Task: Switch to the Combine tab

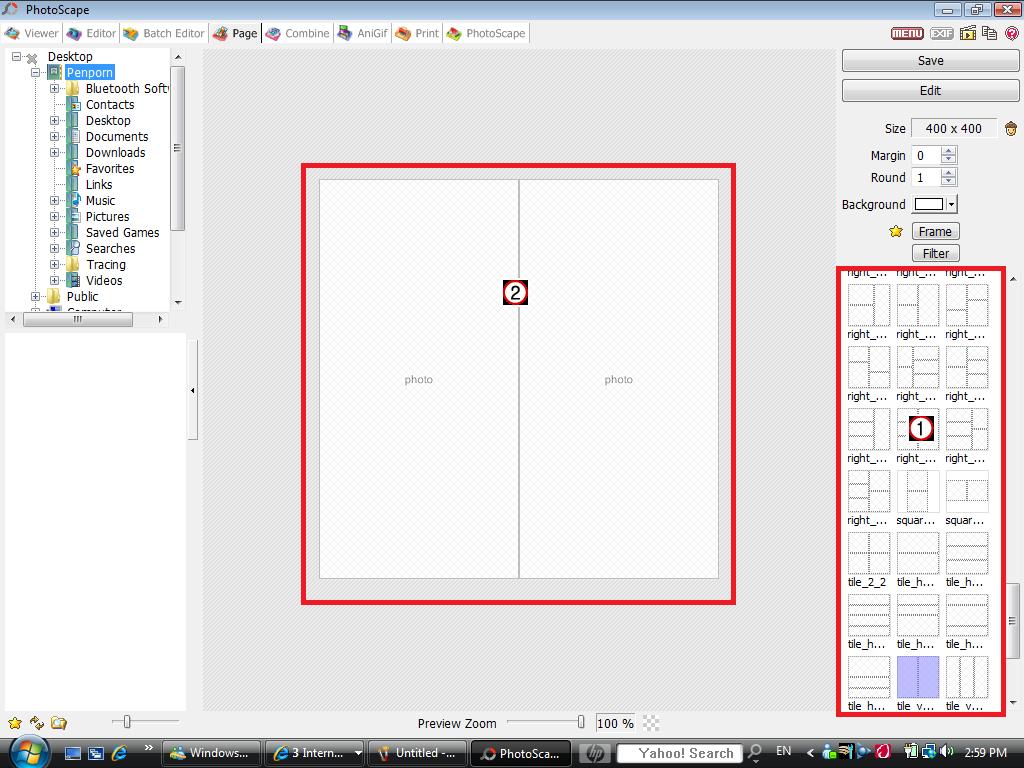Action: (x=297, y=33)
